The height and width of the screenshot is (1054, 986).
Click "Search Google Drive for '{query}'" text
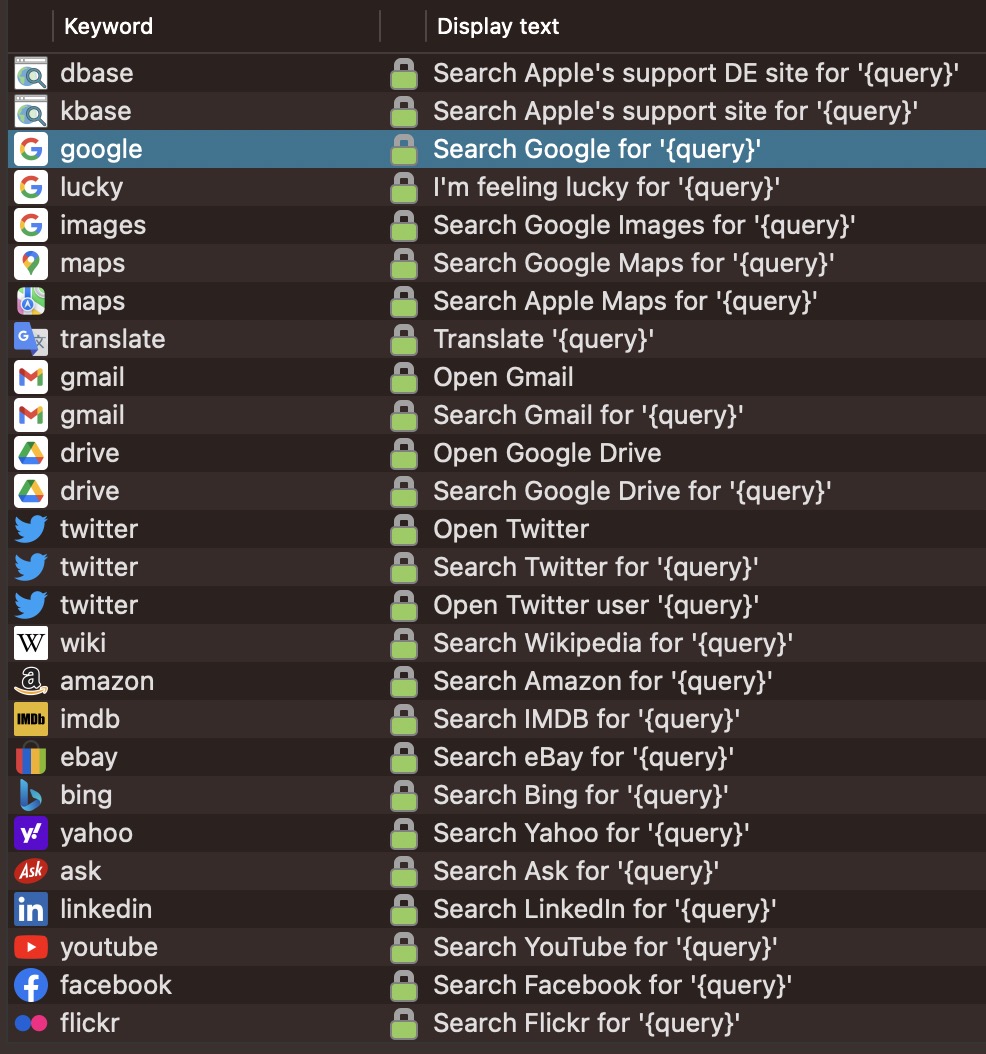(x=632, y=491)
